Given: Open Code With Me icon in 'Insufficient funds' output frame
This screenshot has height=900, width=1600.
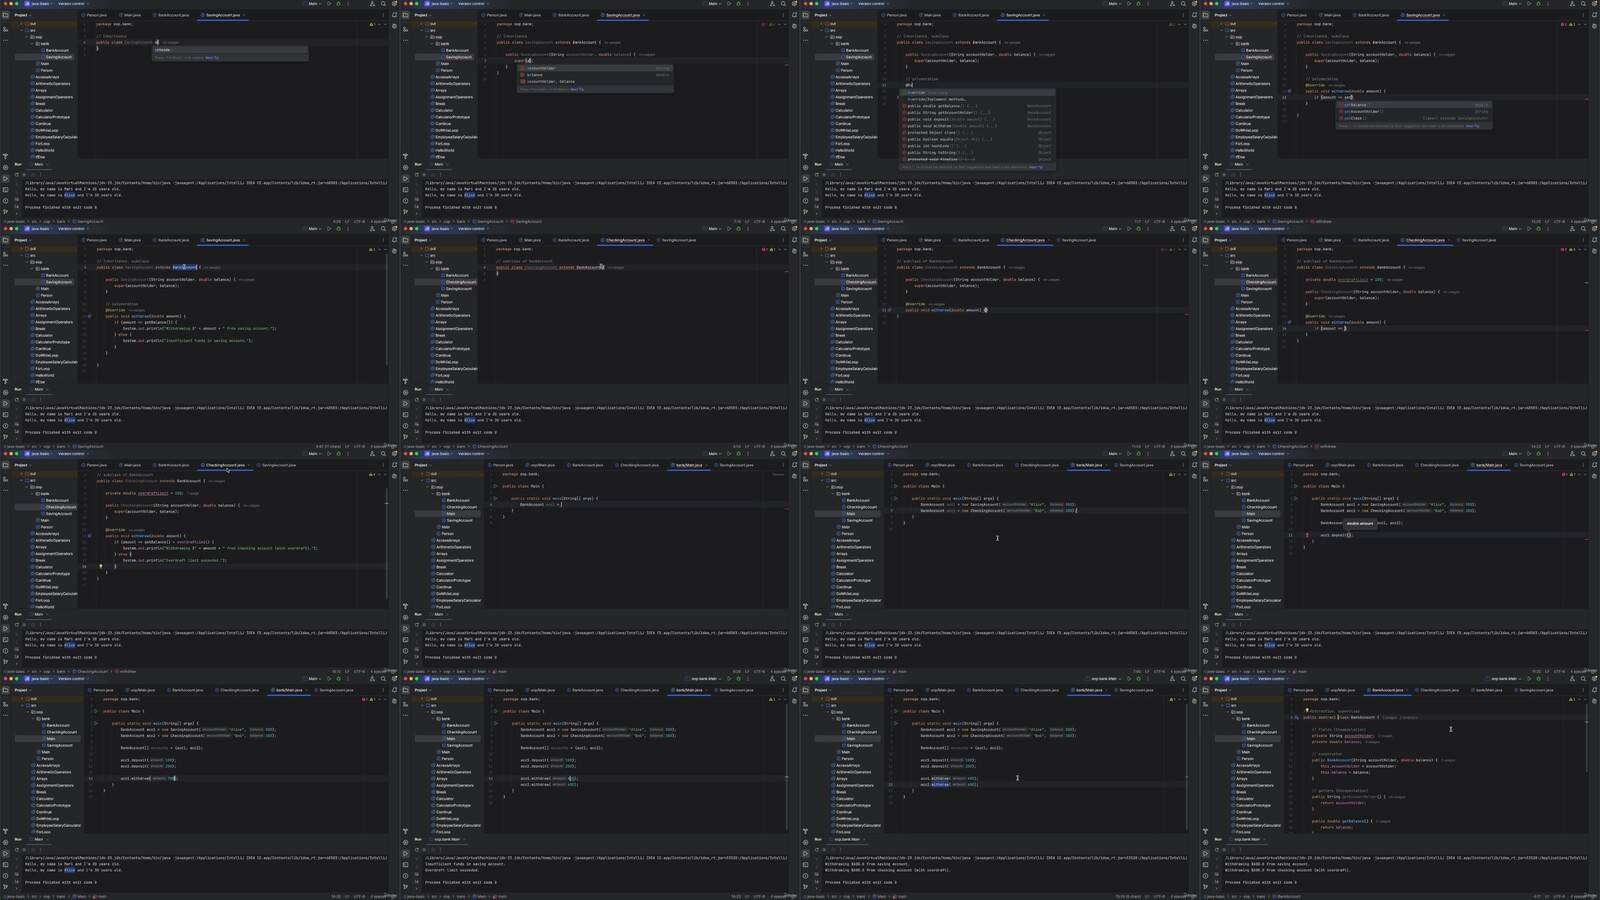Looking at the screenshot, I should pyautogui.click(x=772, y=679).
